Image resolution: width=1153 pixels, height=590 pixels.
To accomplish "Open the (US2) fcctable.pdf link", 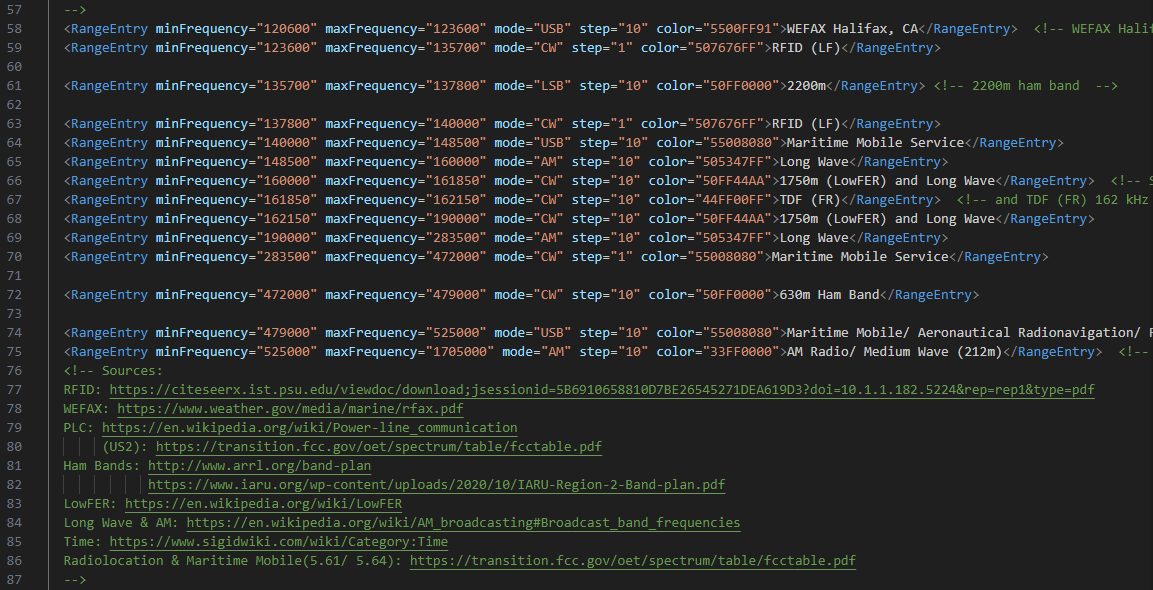I will click(379, 447).
